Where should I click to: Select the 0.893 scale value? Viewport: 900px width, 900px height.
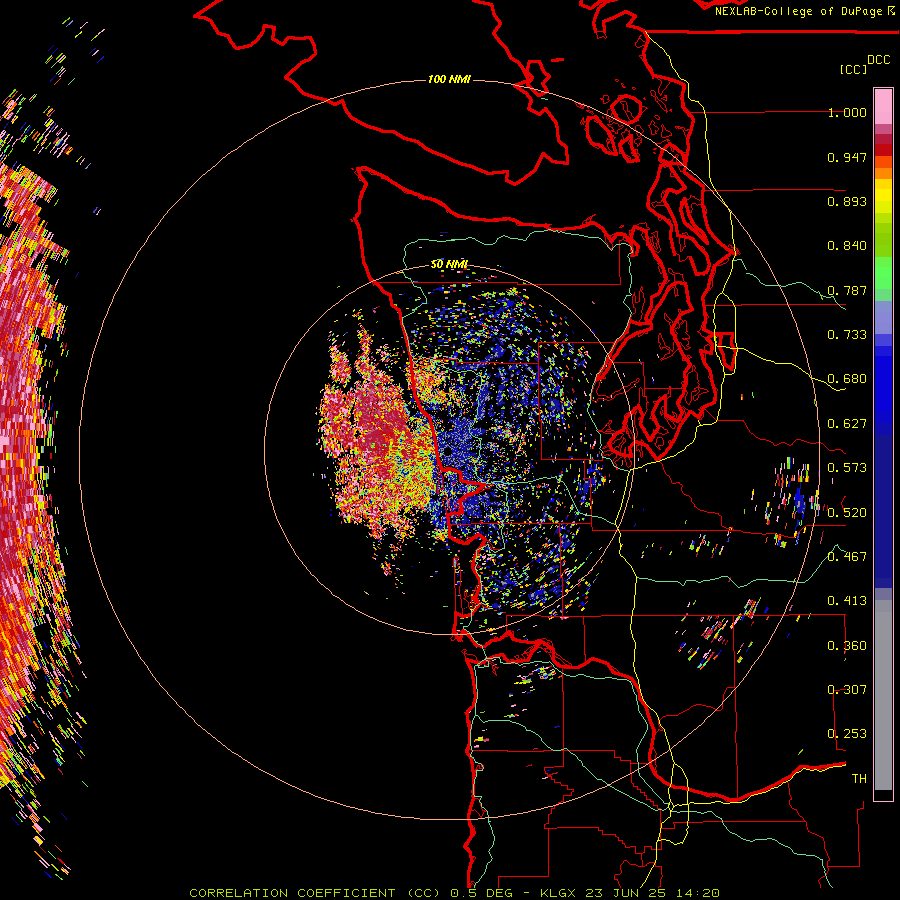(847, 201)
